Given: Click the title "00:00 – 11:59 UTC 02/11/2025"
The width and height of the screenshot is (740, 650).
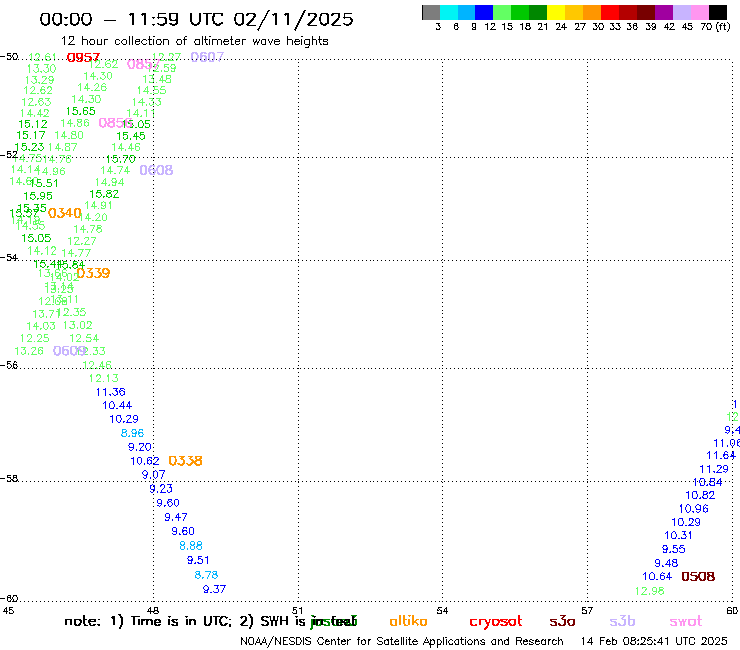Looking at the screenshot, I should click(x=196, y=20).
